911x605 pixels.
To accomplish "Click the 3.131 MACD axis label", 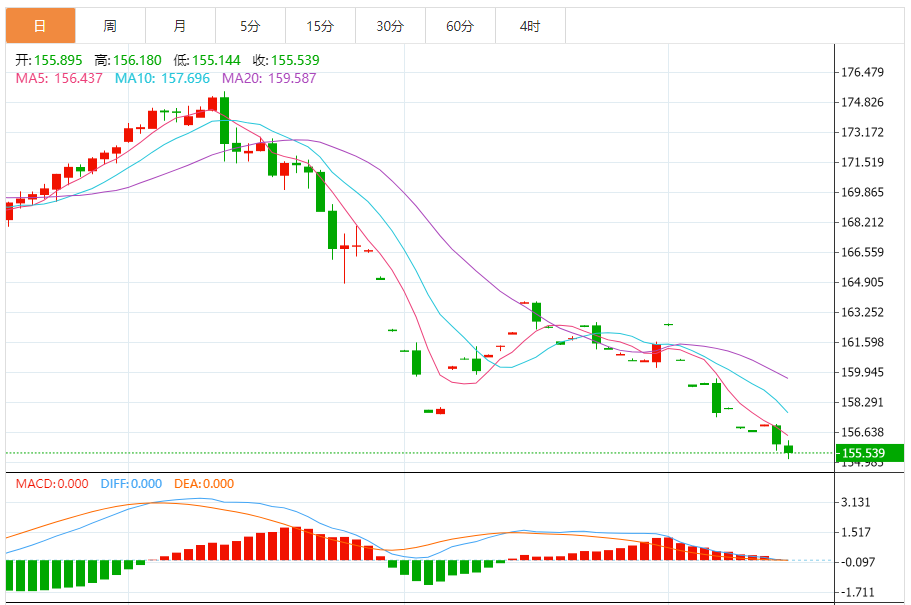I will pyautogui.click(x=856, y=502).
